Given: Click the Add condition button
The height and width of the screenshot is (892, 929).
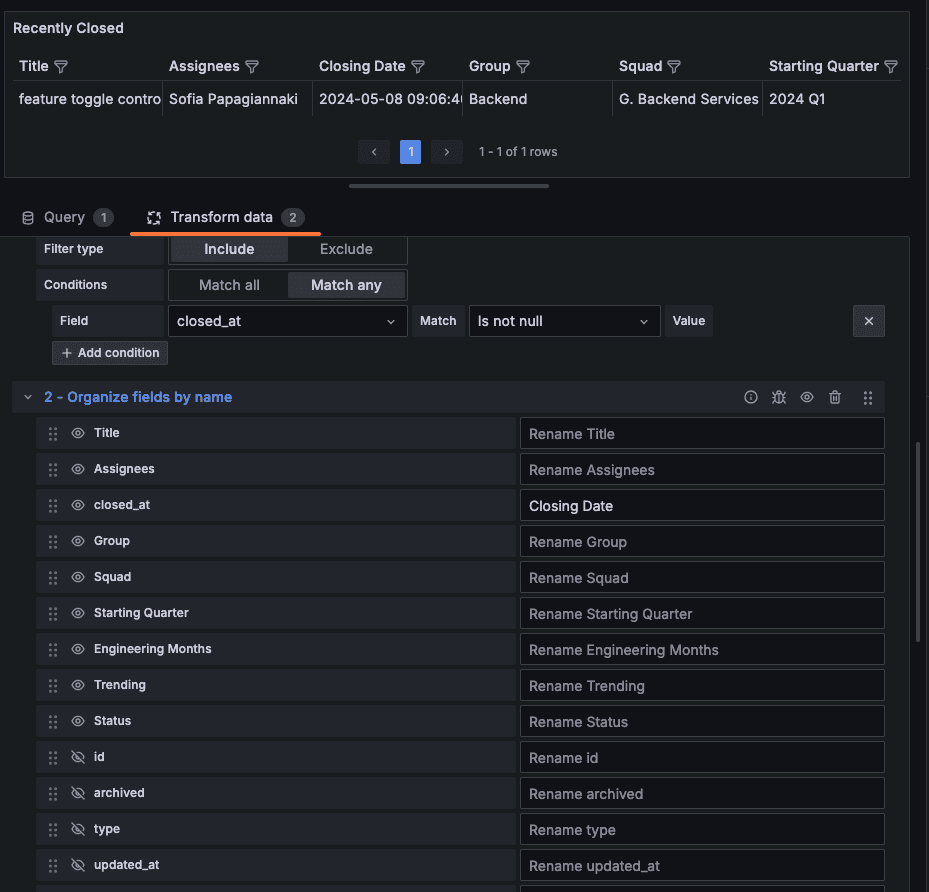Looking at the screenshot, I should (109, 352).
